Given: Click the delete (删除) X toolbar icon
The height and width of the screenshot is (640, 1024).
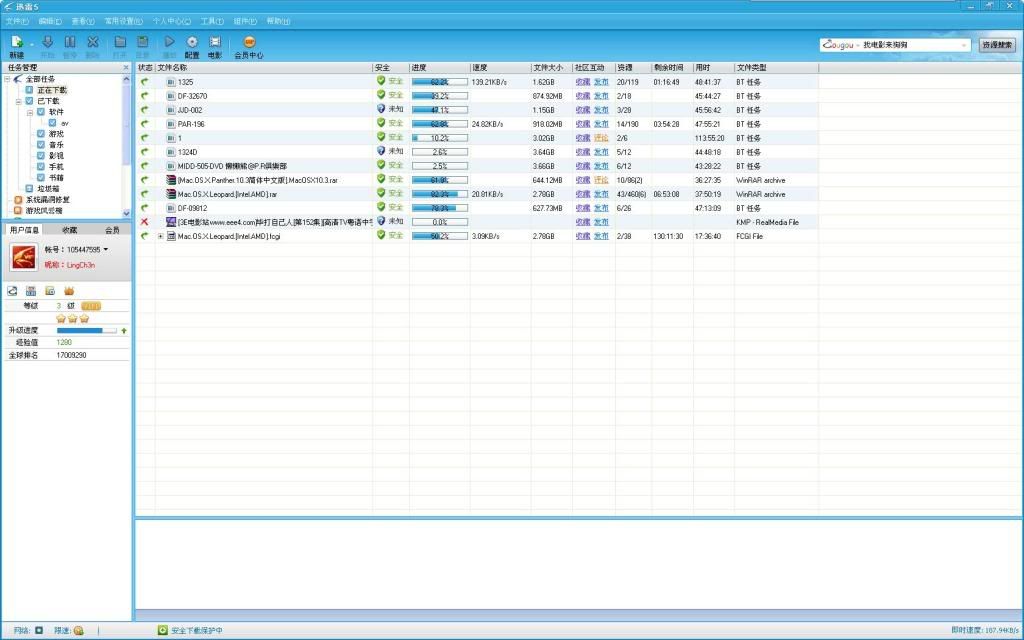Looking at the screenshot, I should click(x=93, y=42).
